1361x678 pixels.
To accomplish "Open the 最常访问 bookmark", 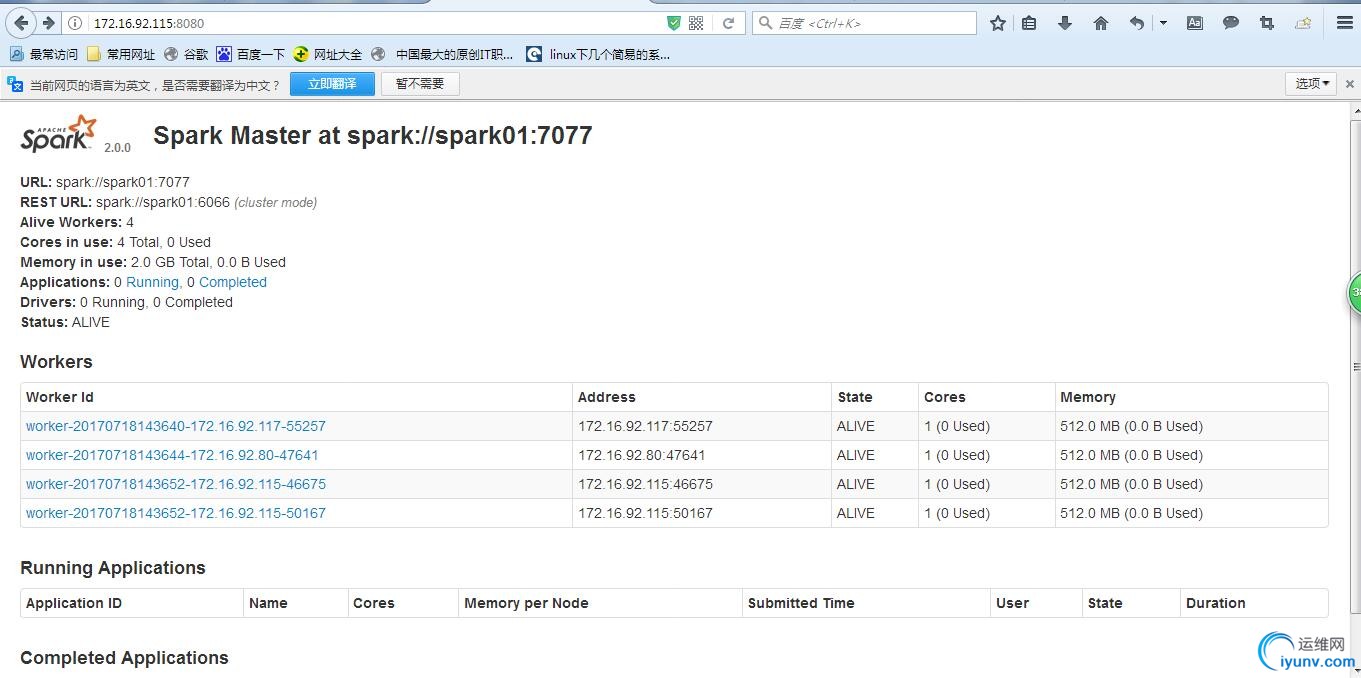I will pos(44,54).
